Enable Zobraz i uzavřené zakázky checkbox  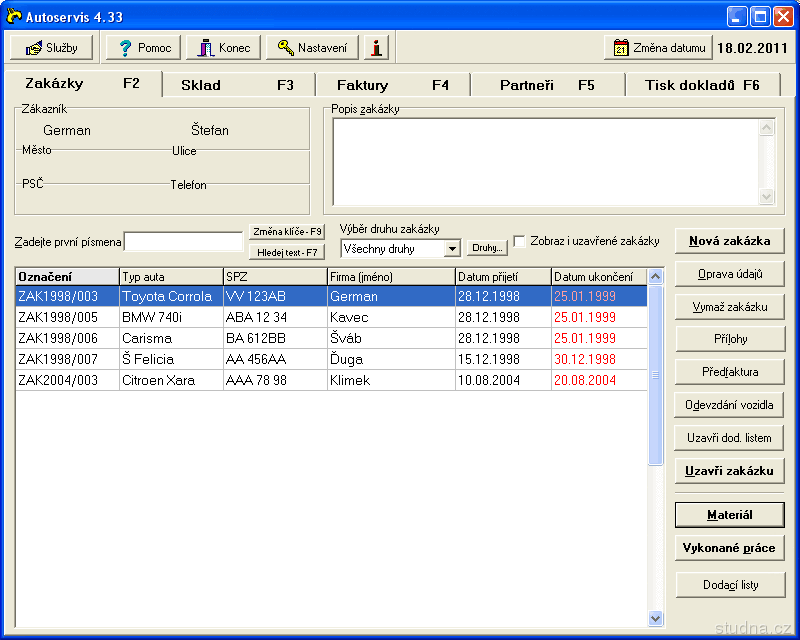point(520,241)
